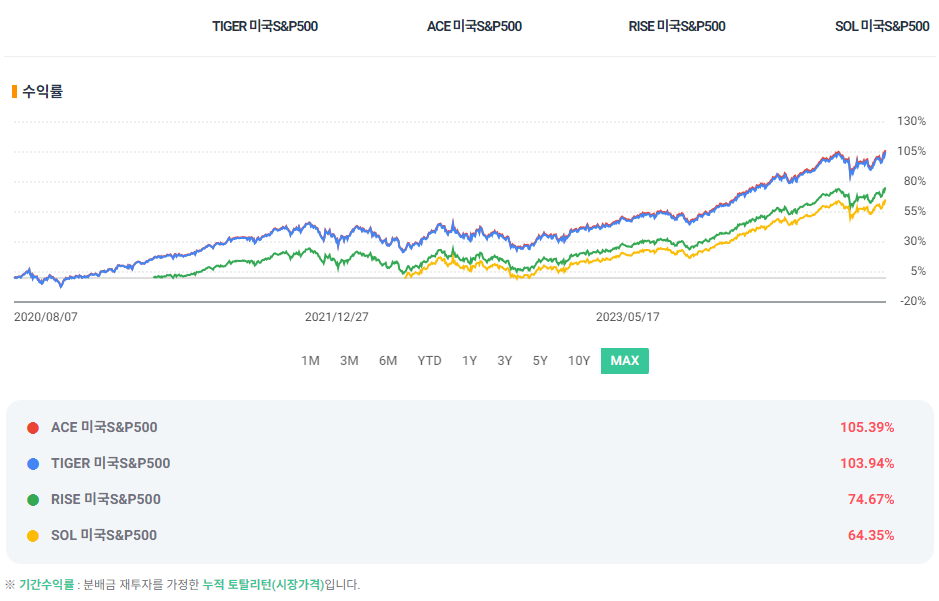
Task: Click the red ACE legend dot
Action: (33, 428)
